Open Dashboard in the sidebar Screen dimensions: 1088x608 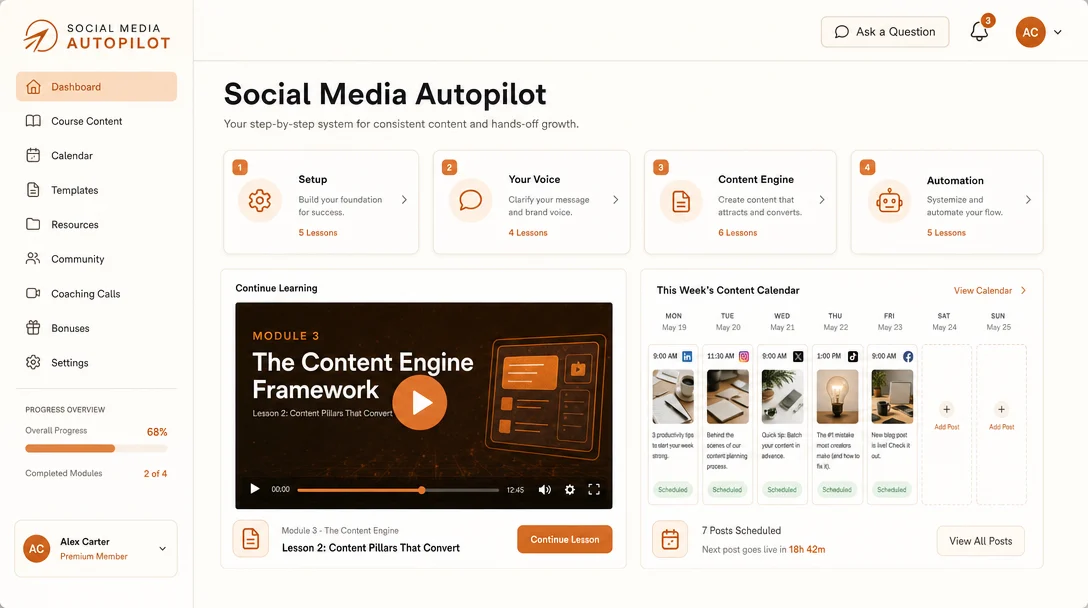coord(96,87)
